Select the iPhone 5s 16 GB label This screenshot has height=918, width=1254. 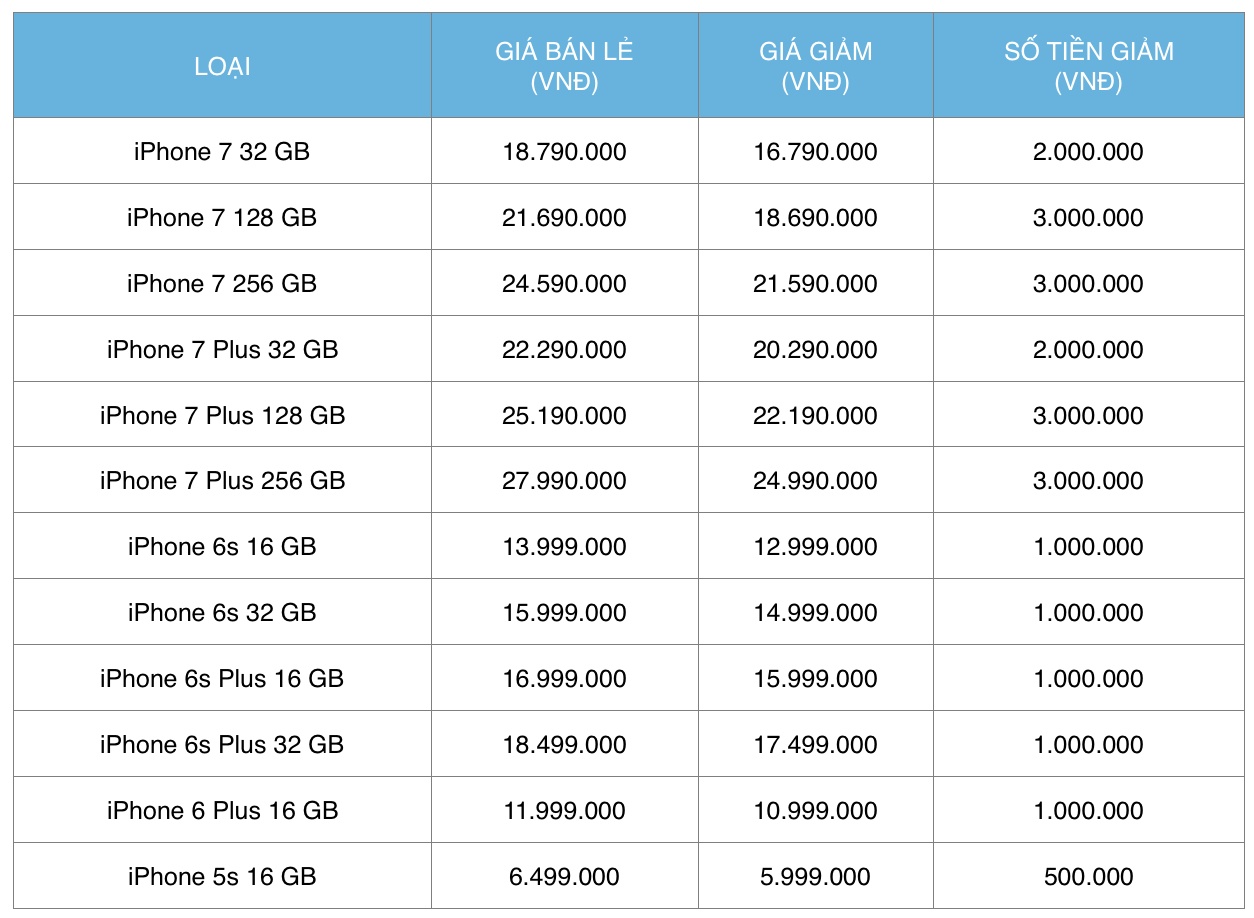click(222, 877)
